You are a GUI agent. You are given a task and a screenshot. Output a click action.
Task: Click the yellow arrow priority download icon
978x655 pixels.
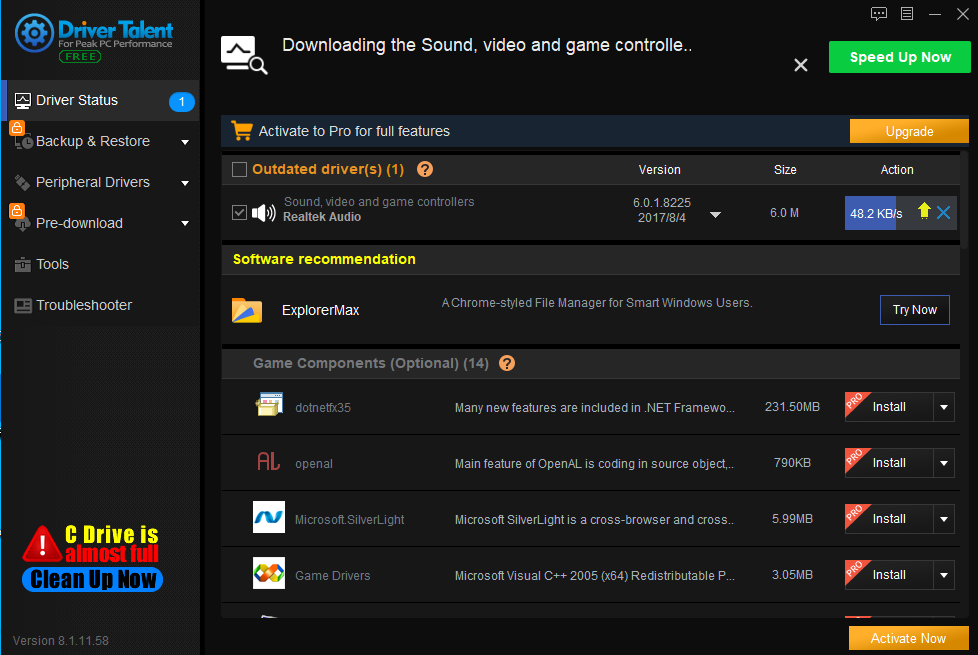click(924, 212)
